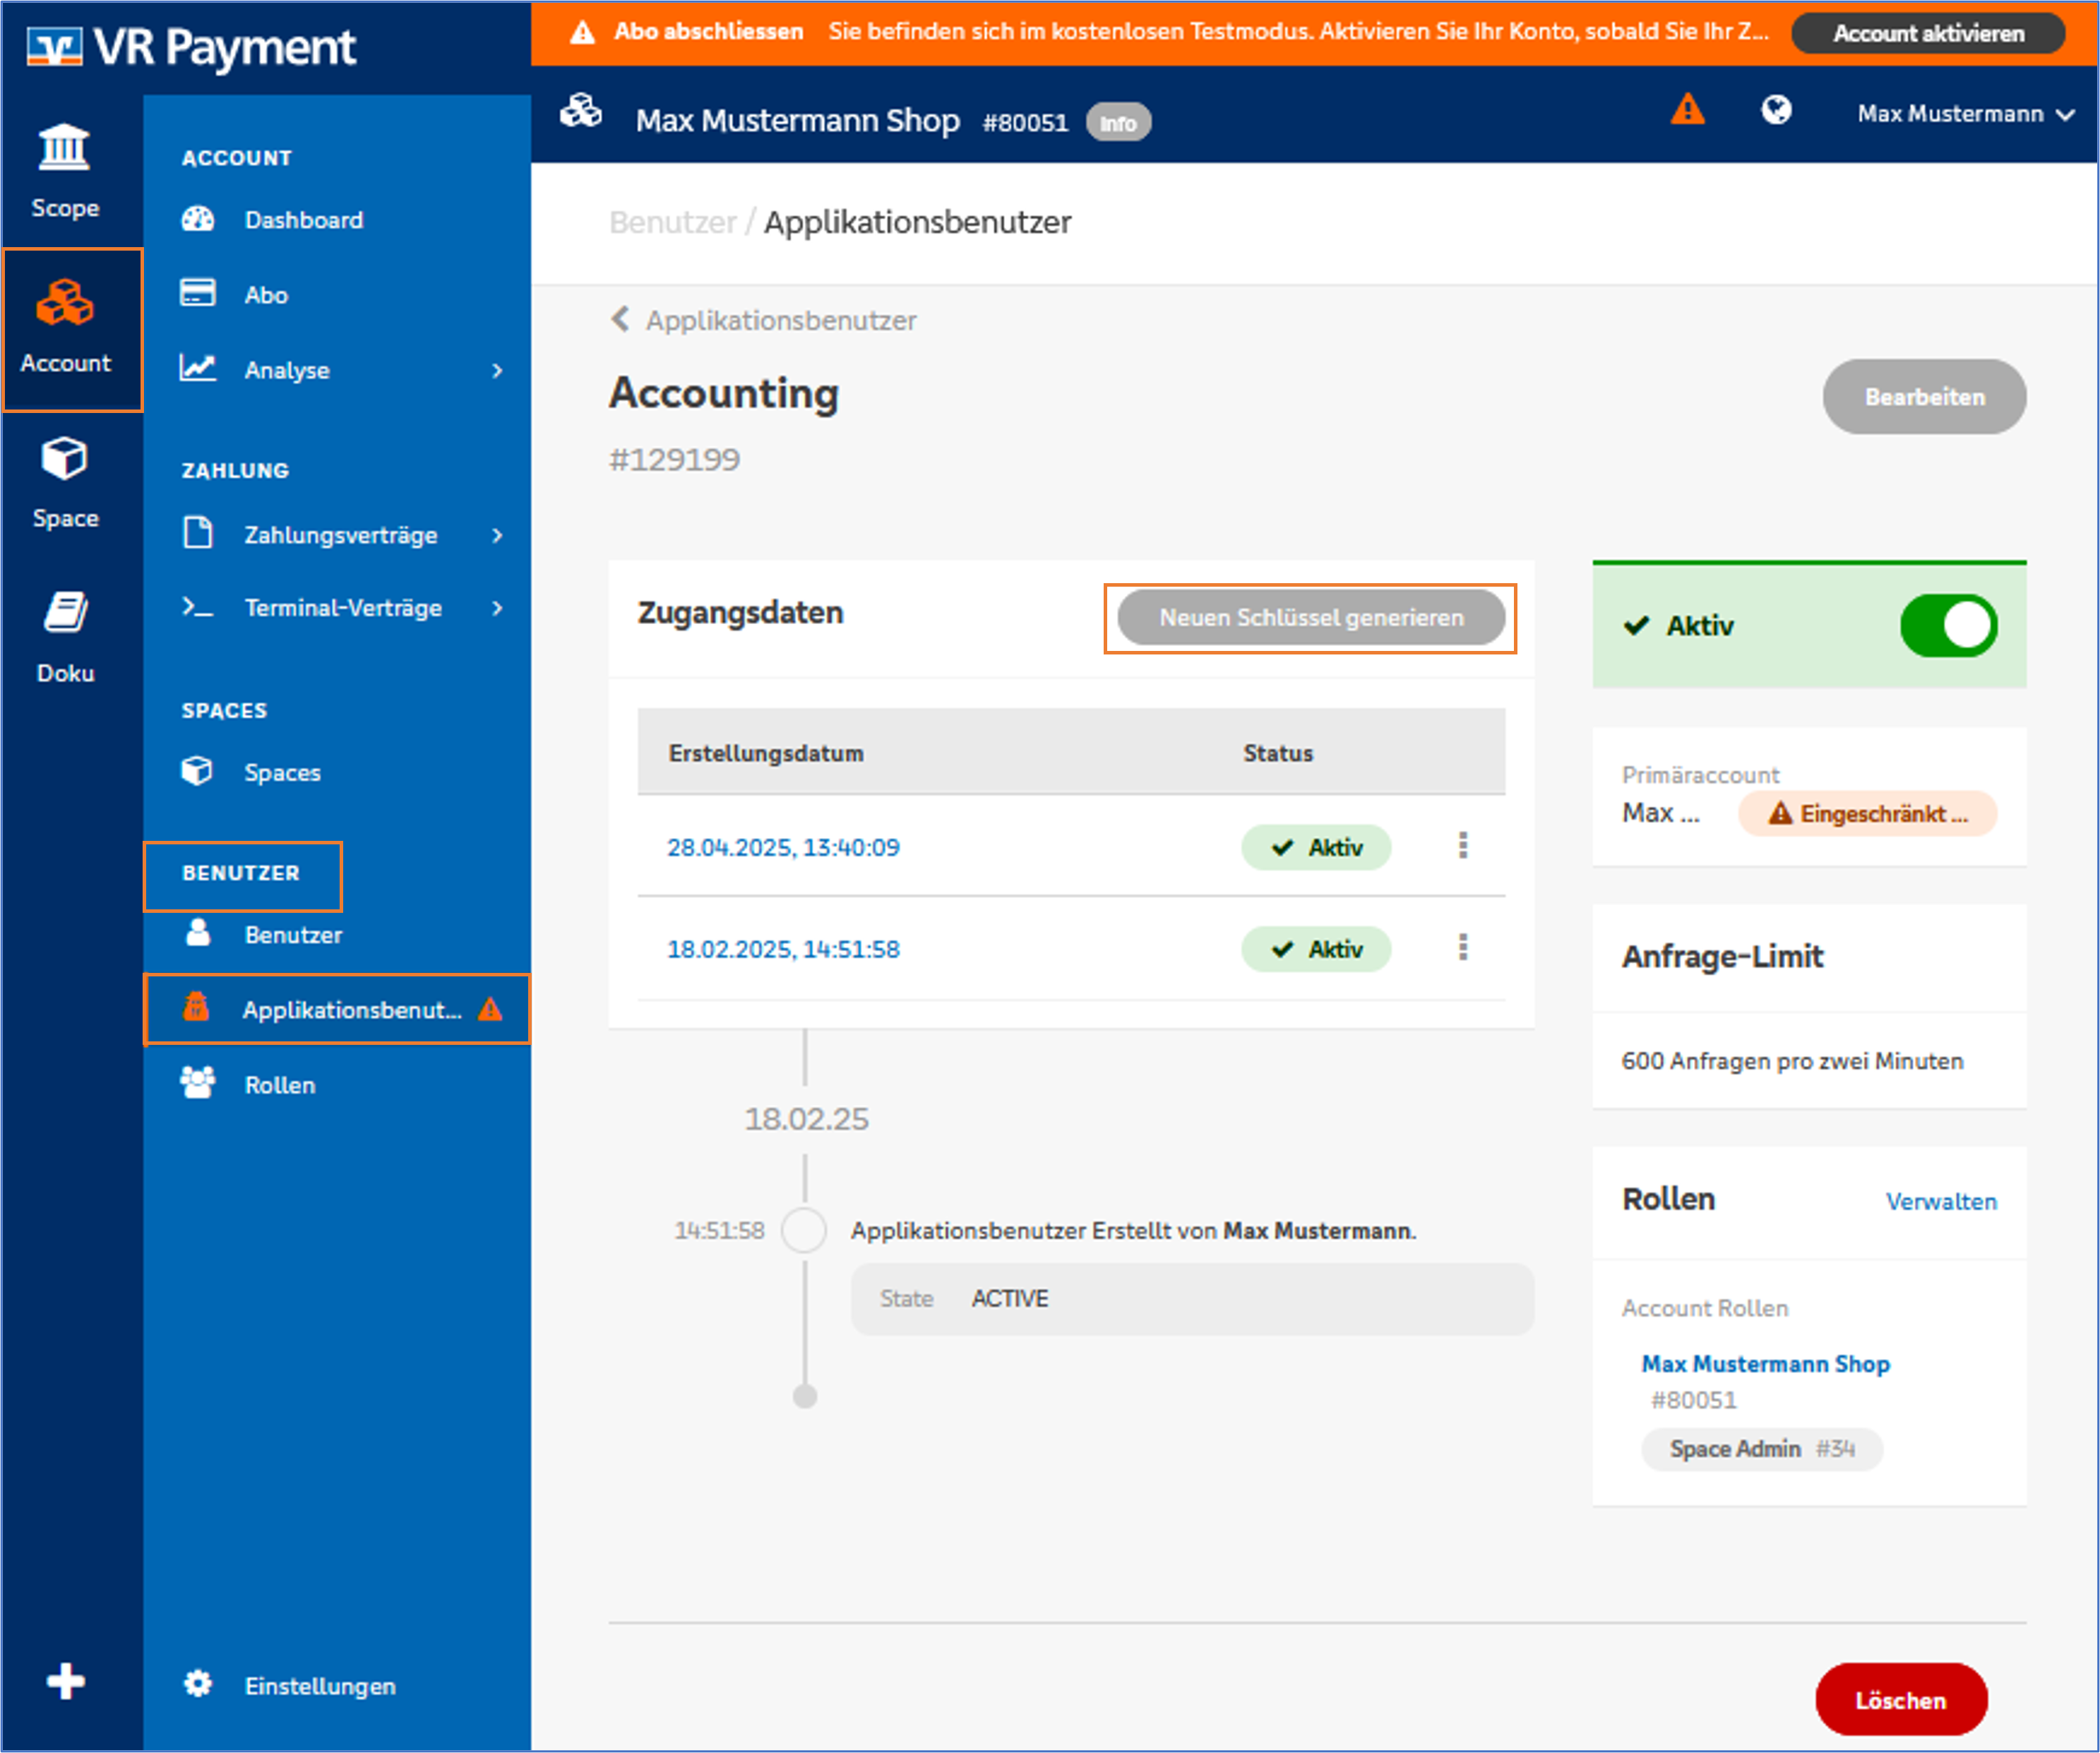Expand the Zahlungsverträge submenu chevron
Viewport: 2100px width, 1753px height.
tap(497, 536)
